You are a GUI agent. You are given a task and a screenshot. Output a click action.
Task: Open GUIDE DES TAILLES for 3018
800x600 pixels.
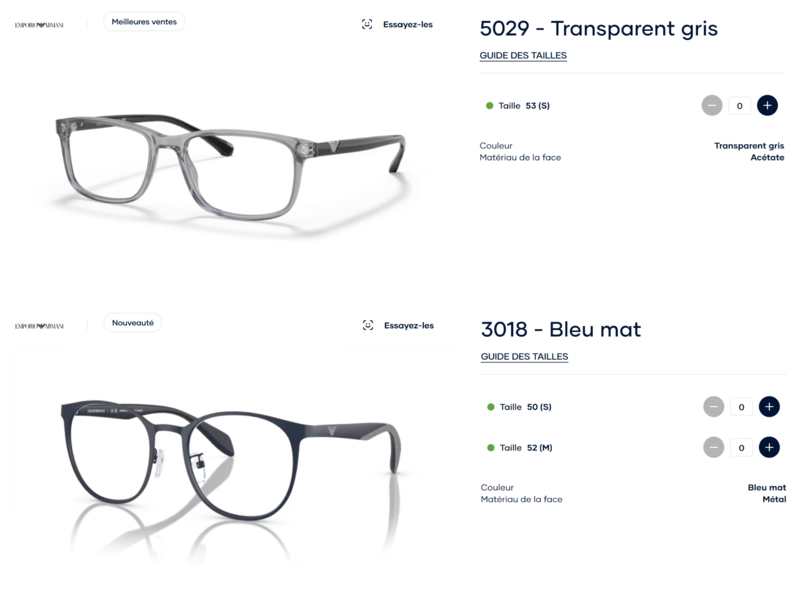tap(524, 356)
